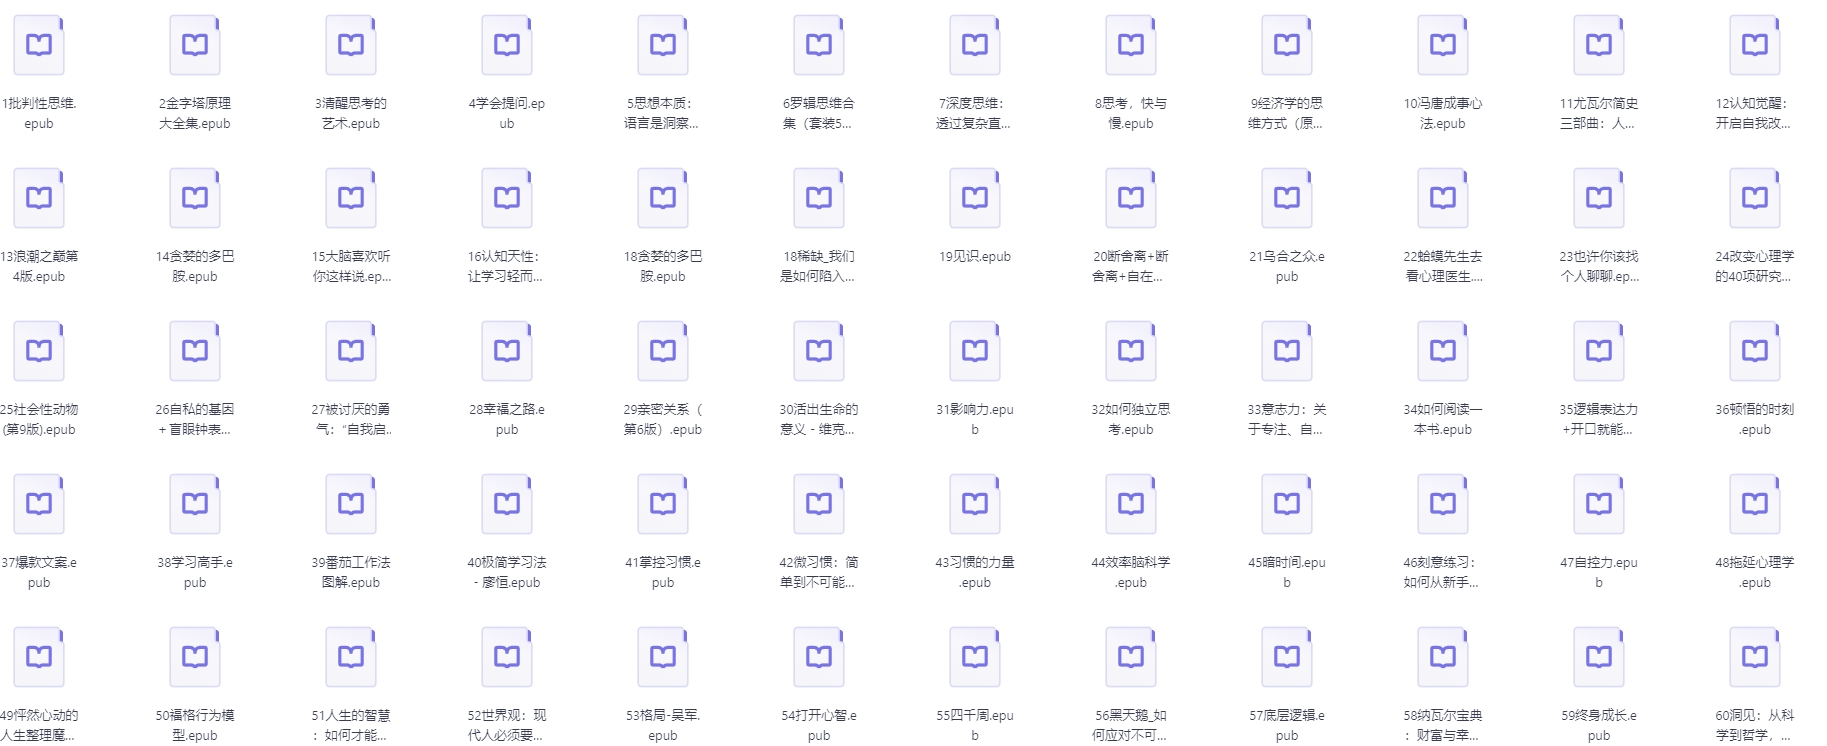The image size is (1827, 746).
Task: Pick the 57底层逻辑.epub file icon
Action: coord(1287,657)
